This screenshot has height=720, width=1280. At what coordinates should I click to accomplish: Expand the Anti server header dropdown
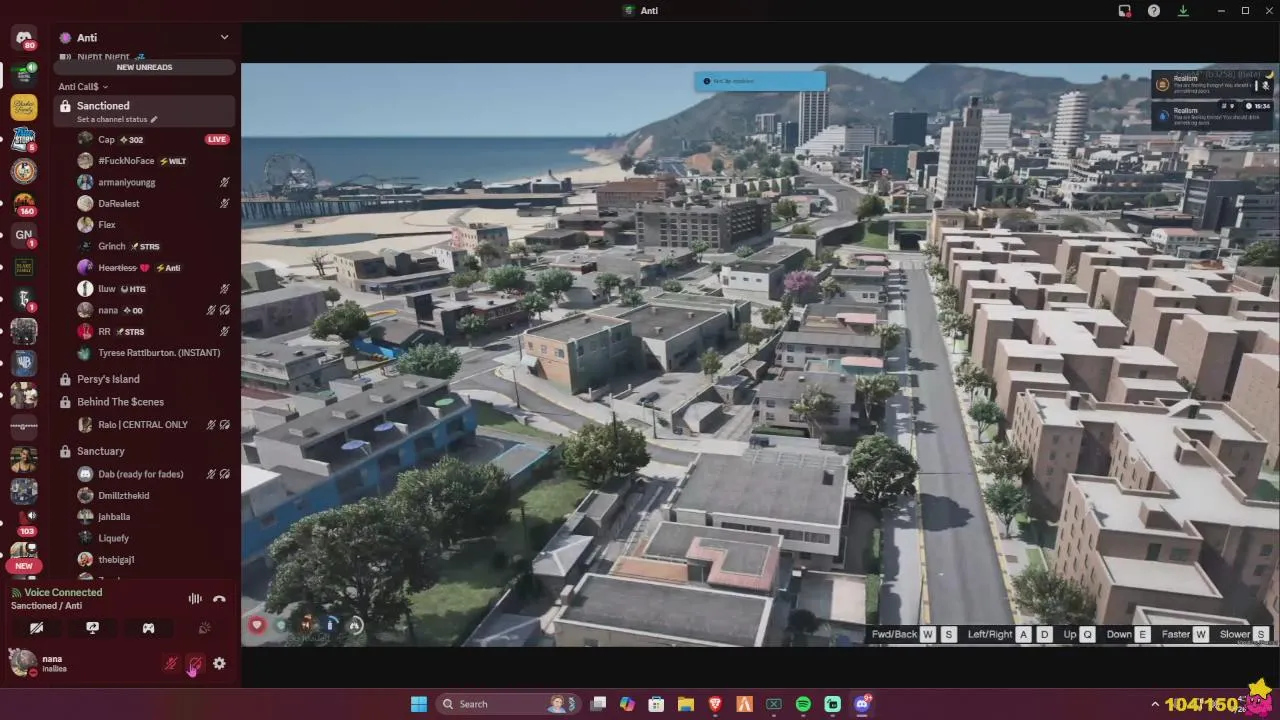pyautogui.click(x=224, y=37)
